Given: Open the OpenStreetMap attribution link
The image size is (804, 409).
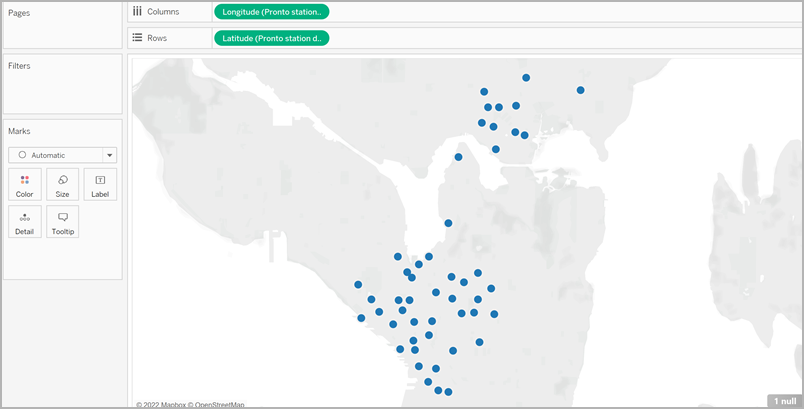Looking at the screenshot, I should pyautogui.click(x=219, y=404).
